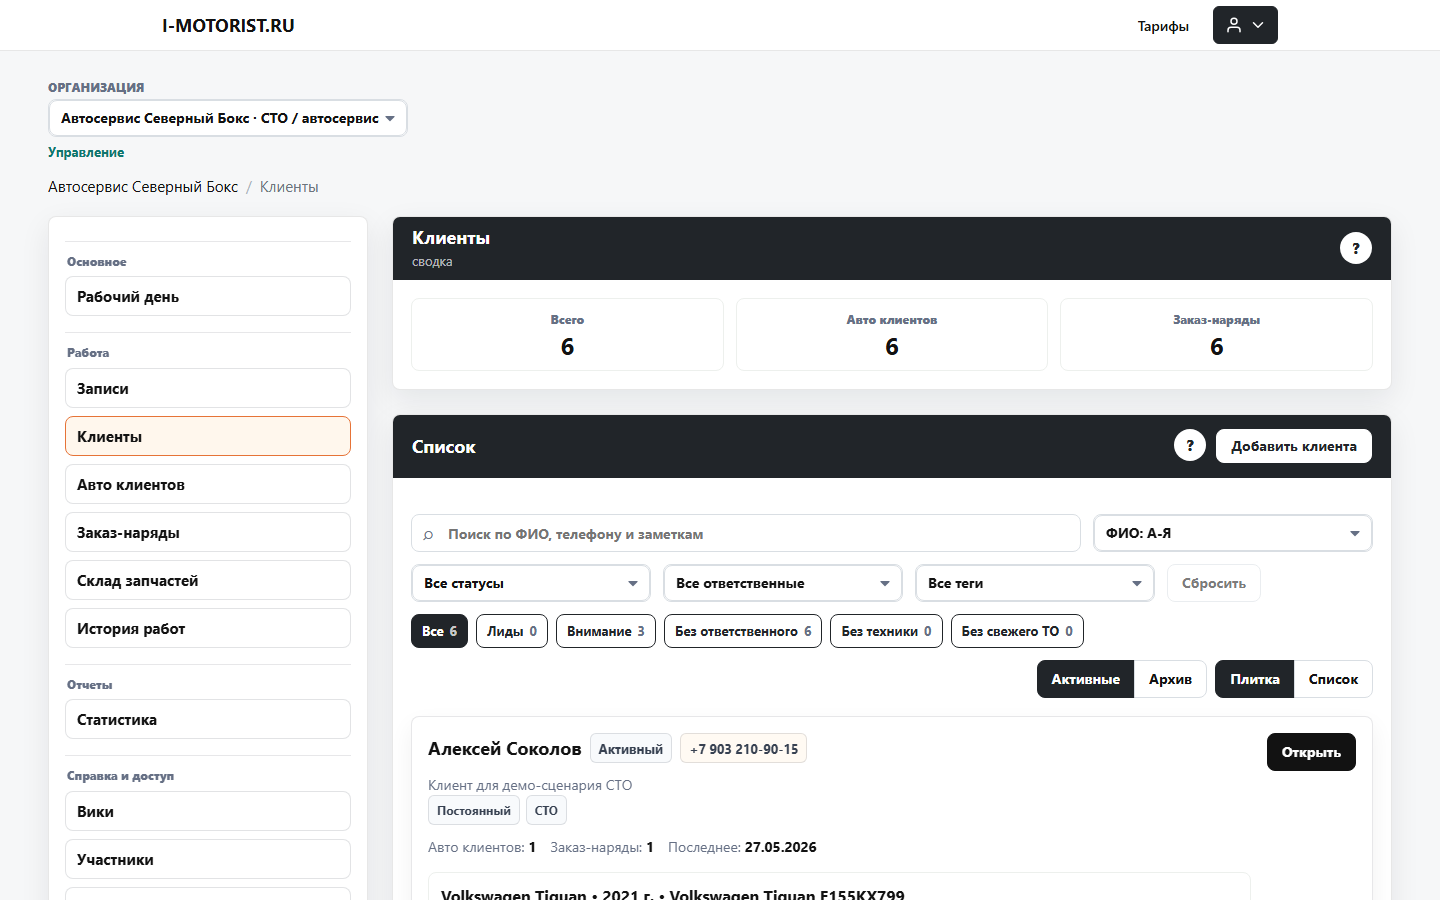This screenshot has height=900, width=1440.
Task: Focus the search by ФИО field
Action: pyautogui.click(x=746, y=533)
